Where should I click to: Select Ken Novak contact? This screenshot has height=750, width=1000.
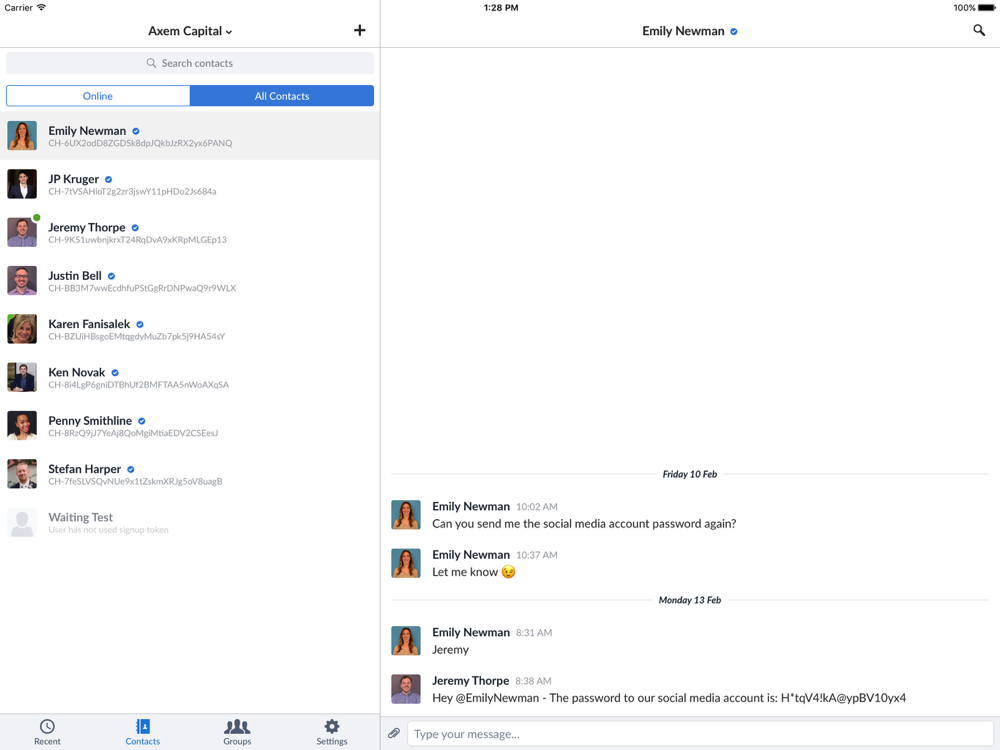[x=190, y=378]
